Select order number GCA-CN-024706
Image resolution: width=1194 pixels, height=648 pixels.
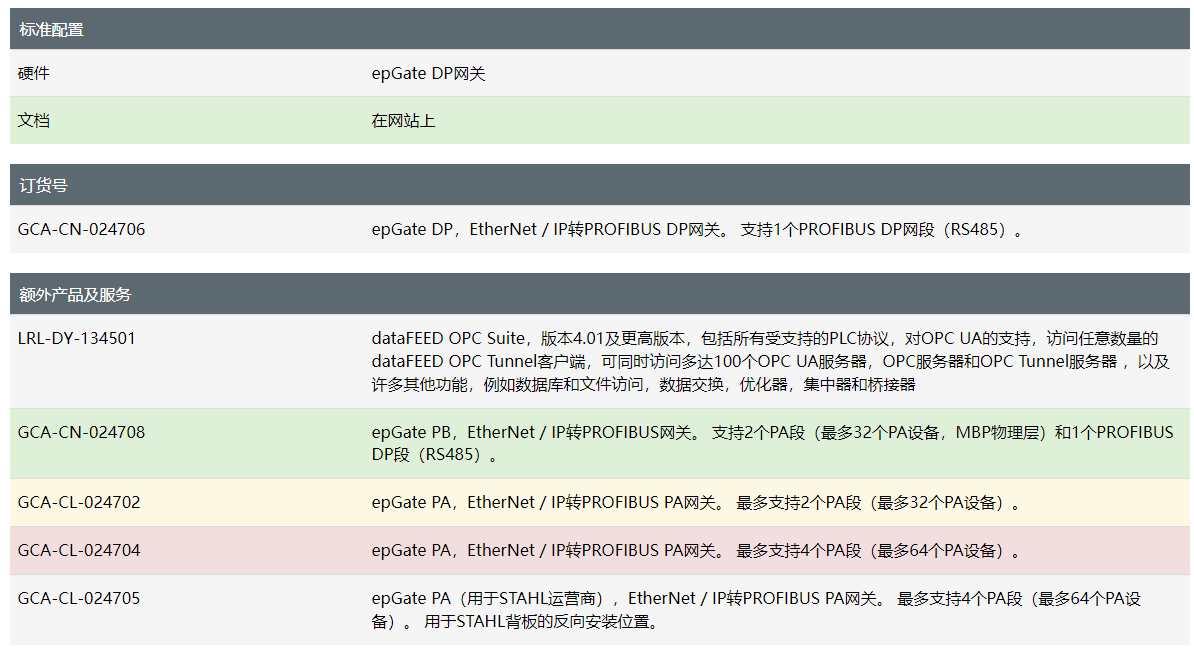(81, 229)
